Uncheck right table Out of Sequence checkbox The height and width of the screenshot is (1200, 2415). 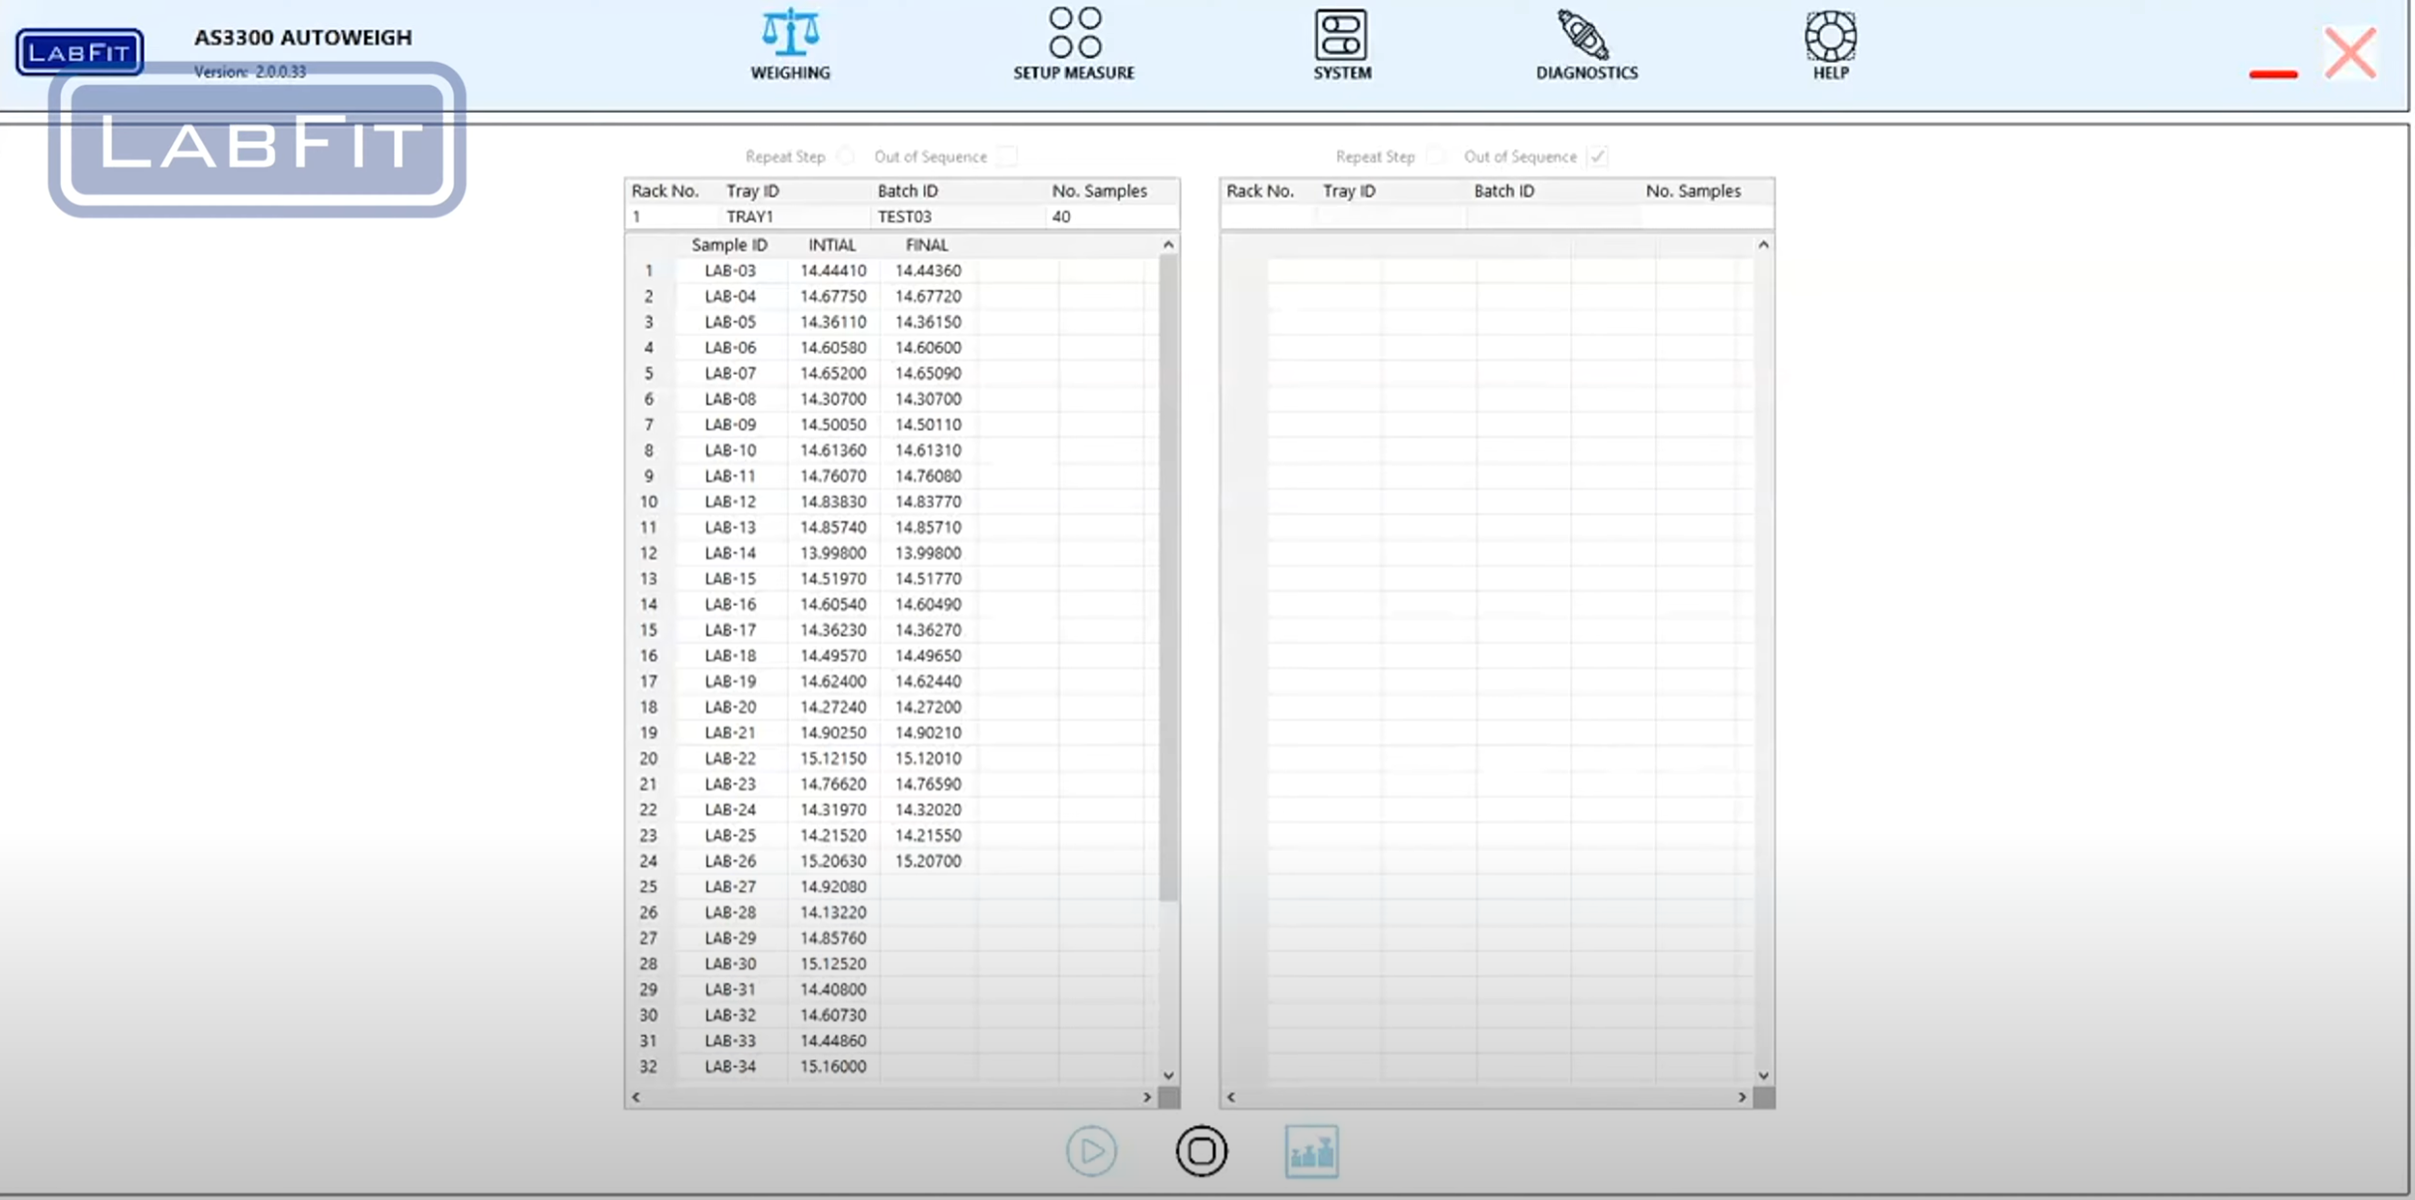pyautogui.click(x=1597, y=156)
